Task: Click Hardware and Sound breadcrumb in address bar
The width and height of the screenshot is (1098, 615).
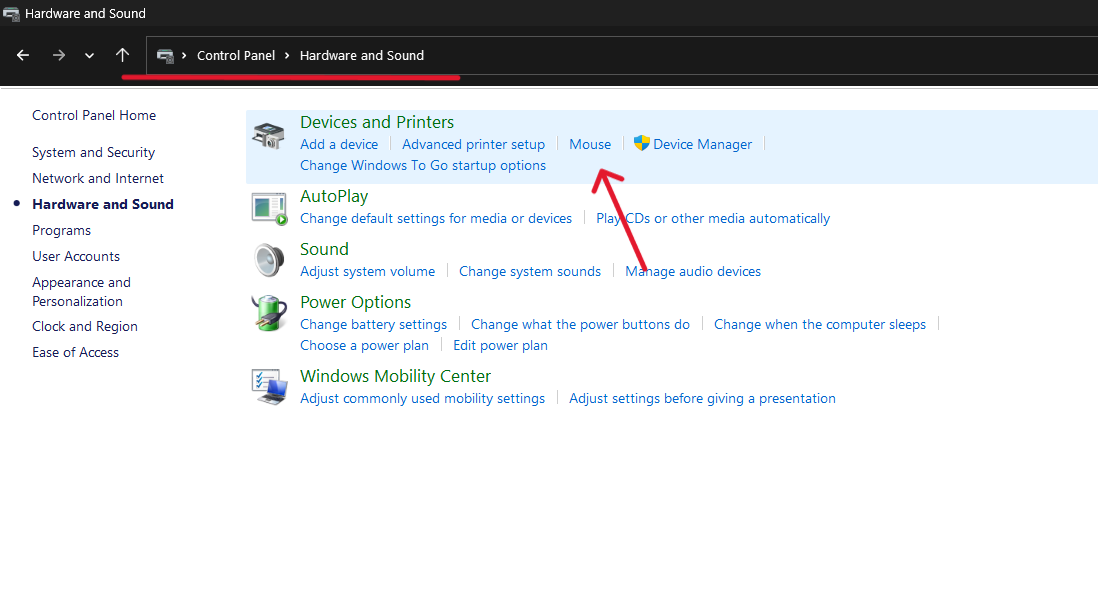Action: tap(362, 56)
